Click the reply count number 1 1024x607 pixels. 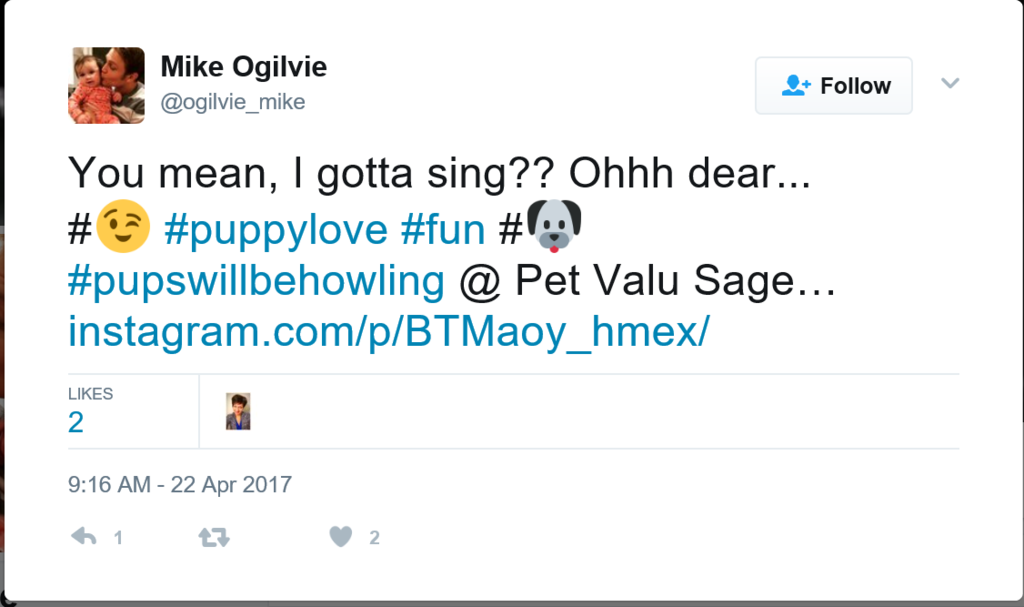point(118,538)
